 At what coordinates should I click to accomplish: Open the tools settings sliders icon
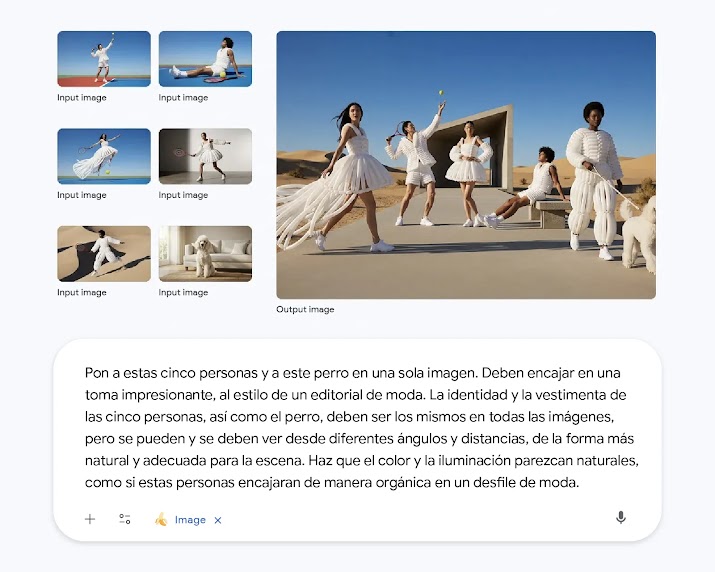coord(124,519)
